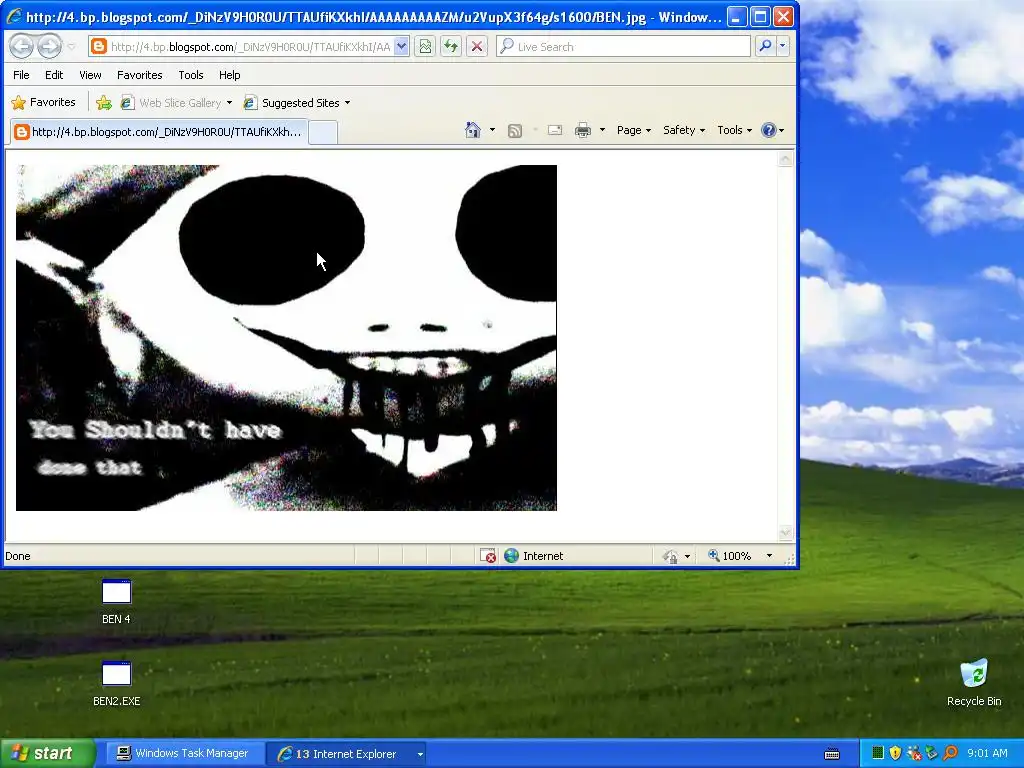Click the Blogger icon in the address bar

(x=99, y=46)
